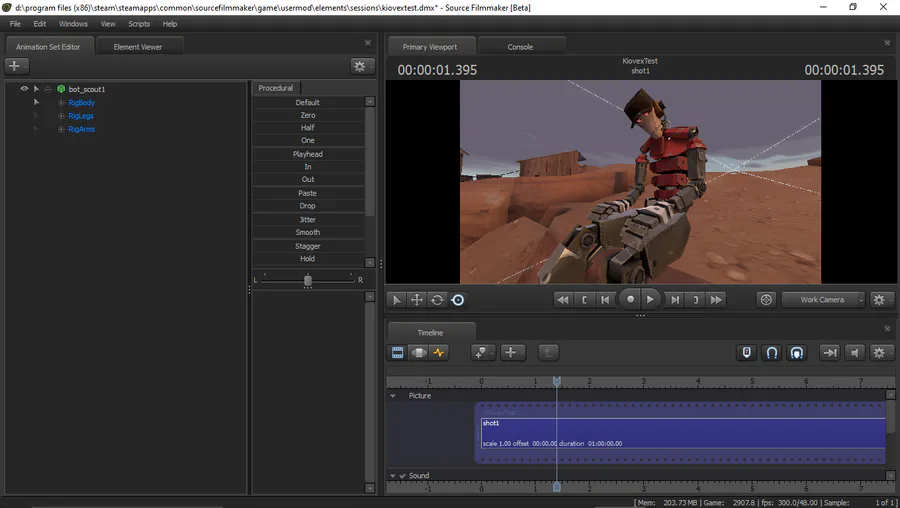
Task: Toggle the highlighted magnet snap clips icon
Action: [797, 352]
